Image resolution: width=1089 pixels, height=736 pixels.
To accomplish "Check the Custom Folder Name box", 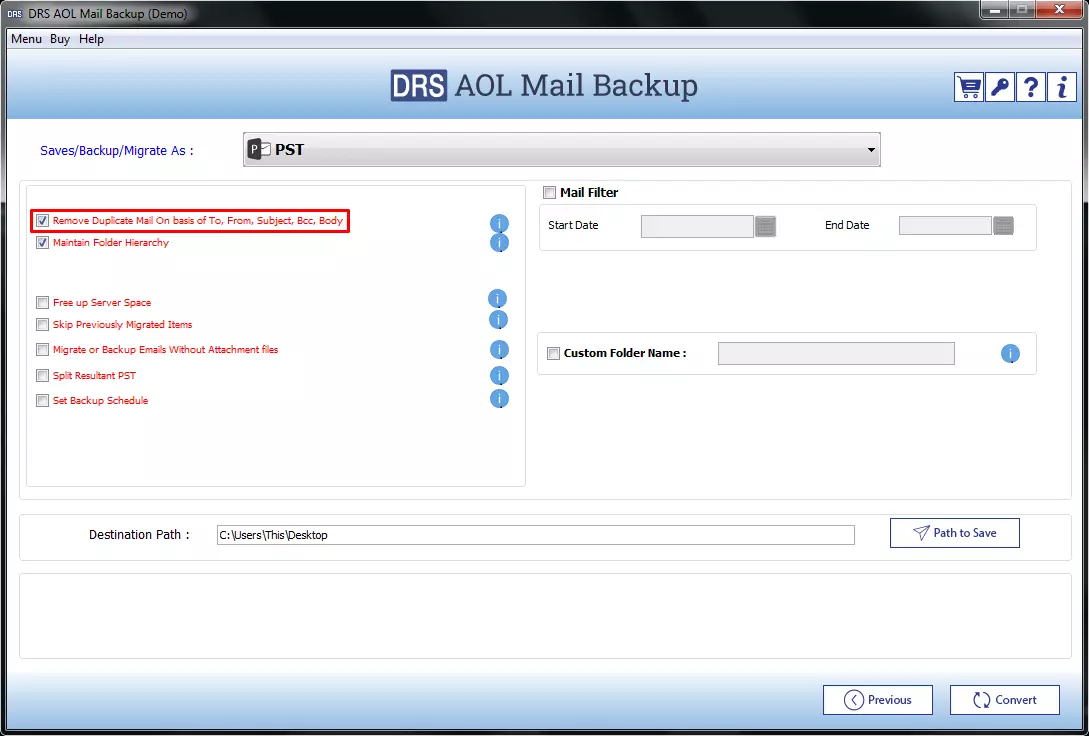I will [x=554, y=353].
